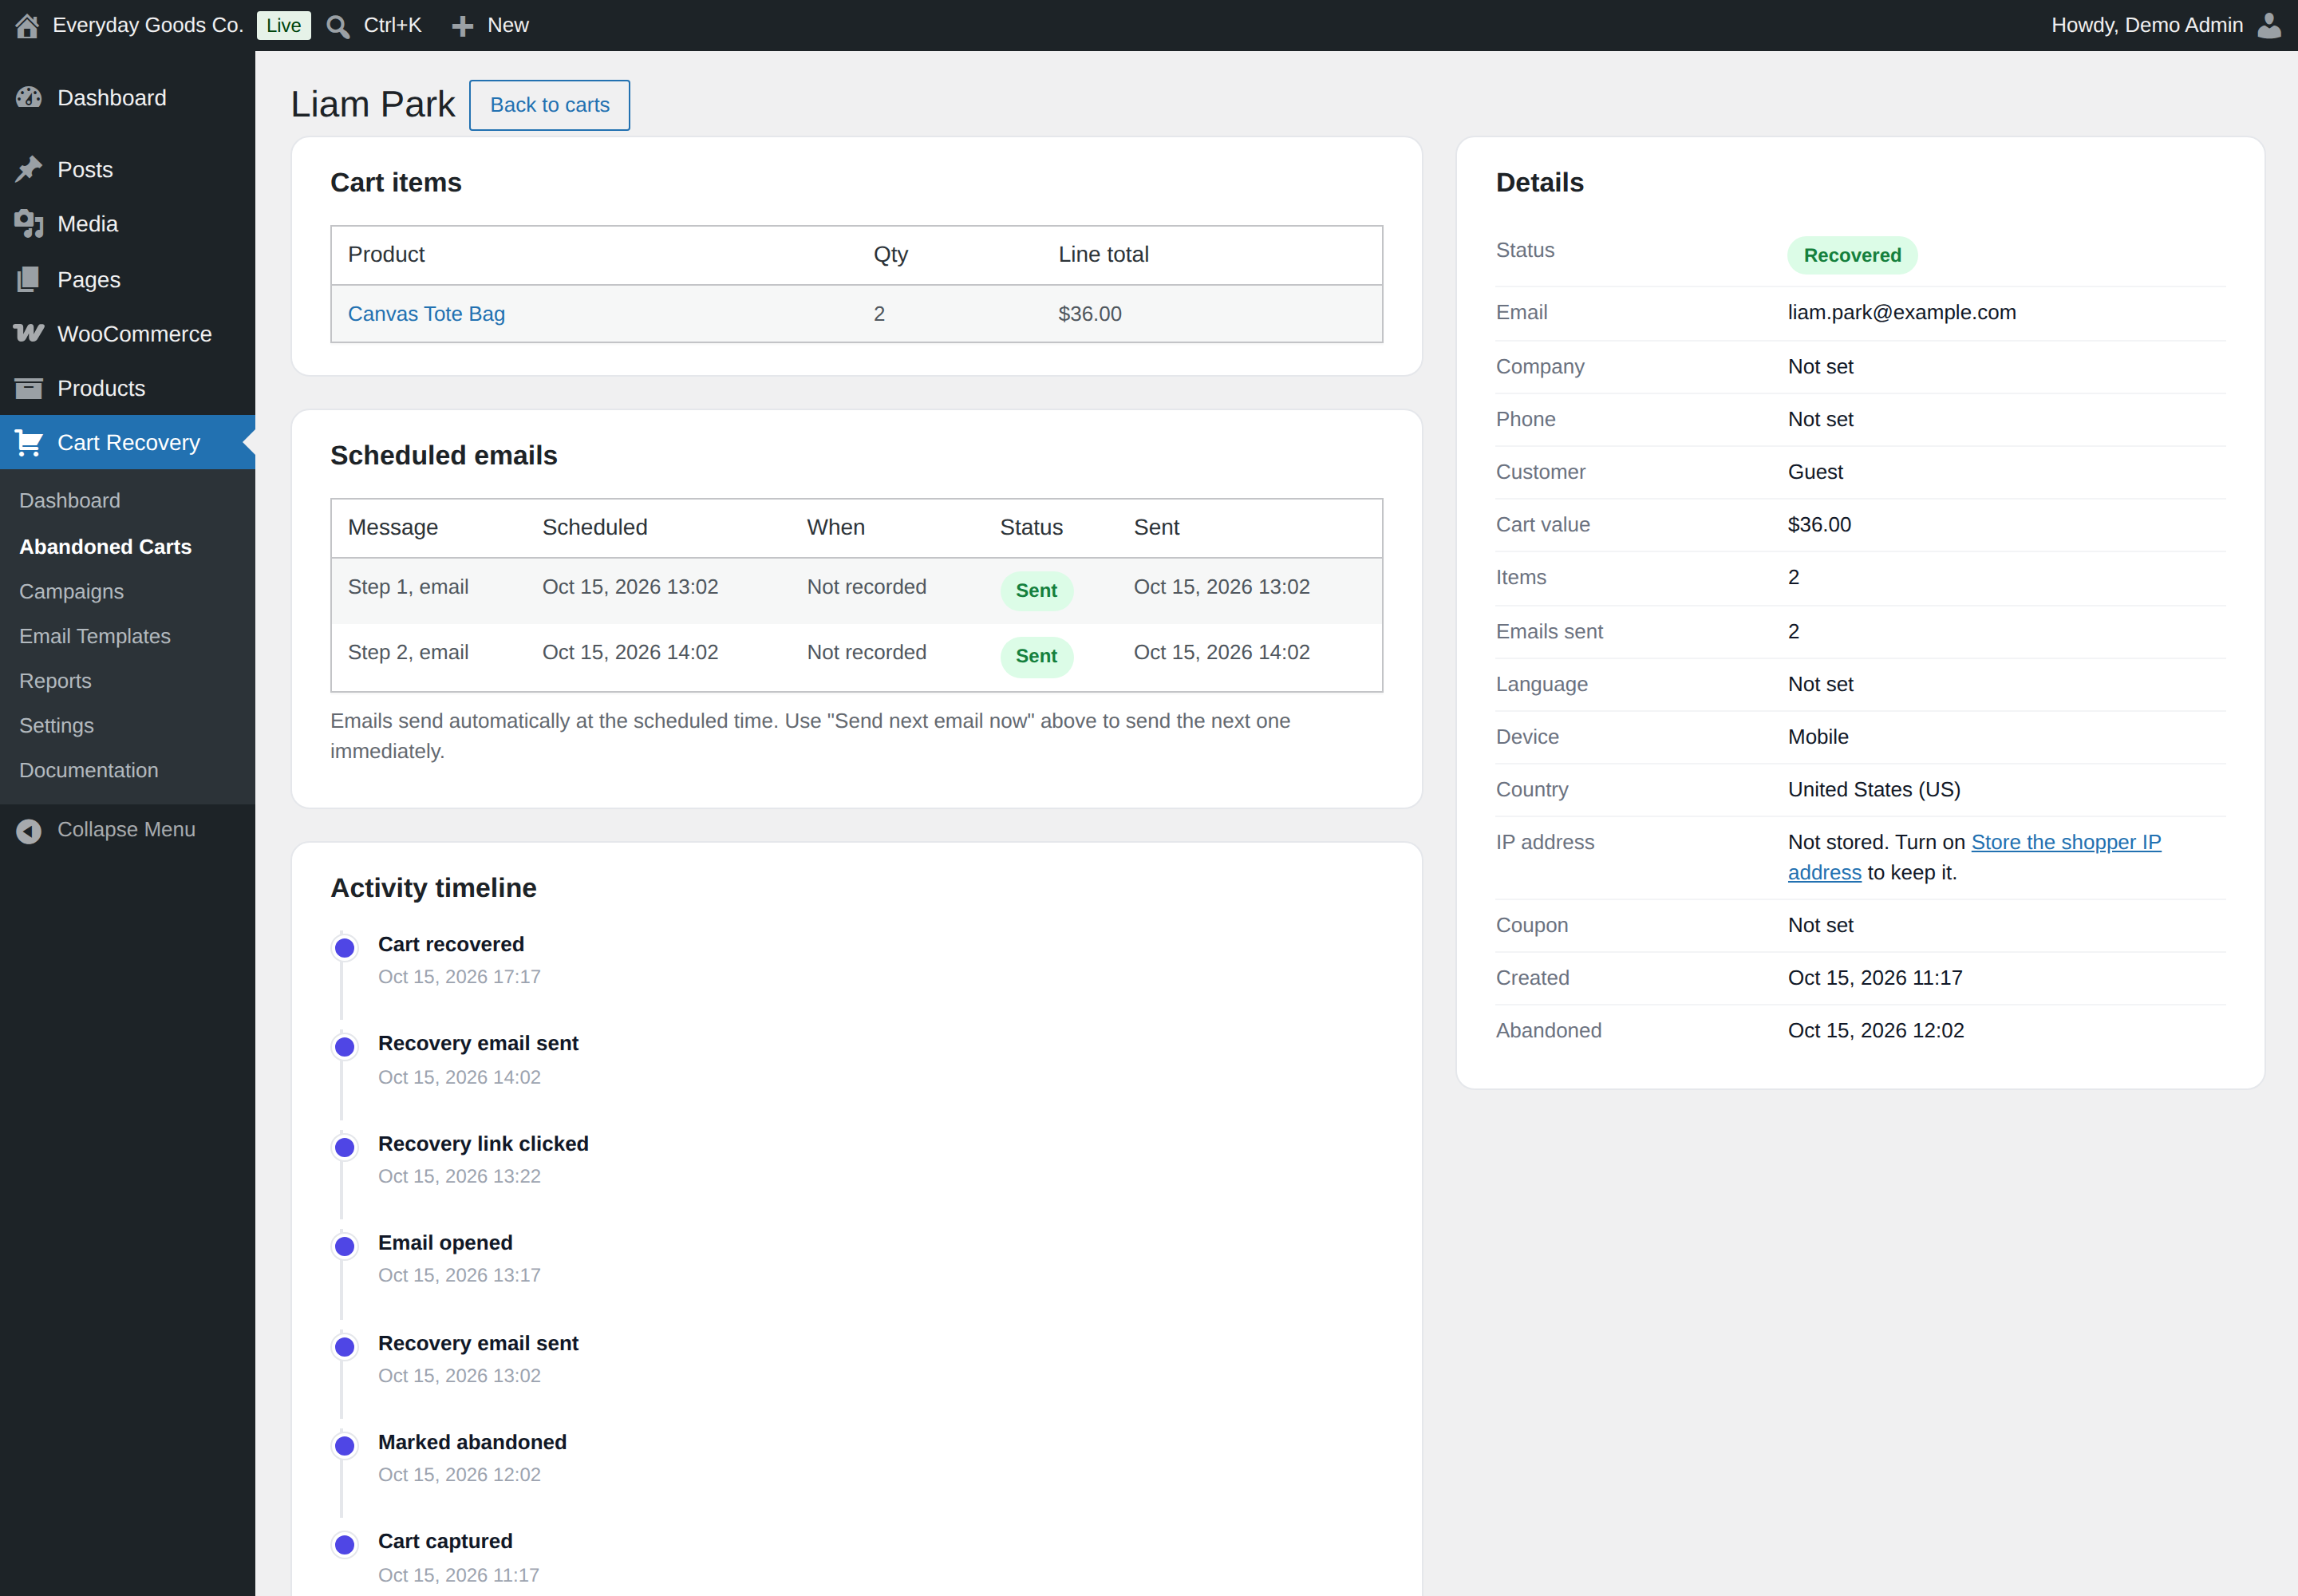
Task: Select the Products archive box icon
Action: (29, 388)
